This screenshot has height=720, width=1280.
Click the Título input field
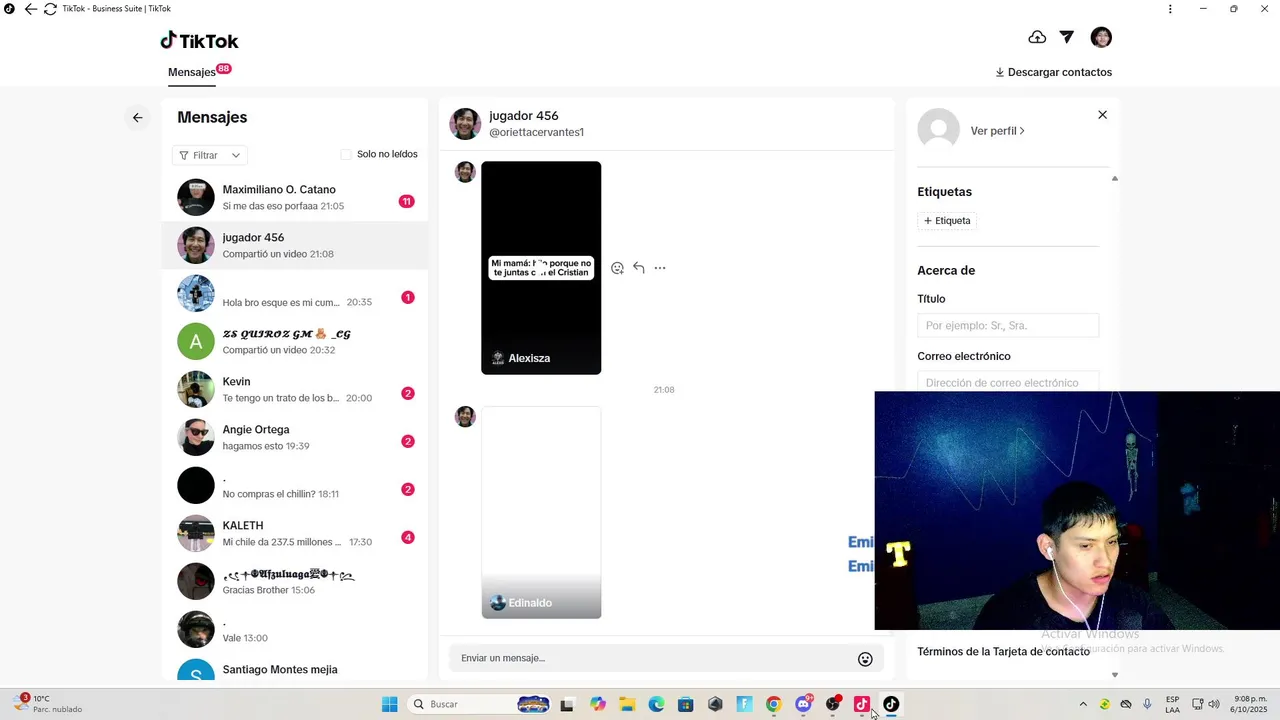pyautogui.click(x=1008, y=326)
